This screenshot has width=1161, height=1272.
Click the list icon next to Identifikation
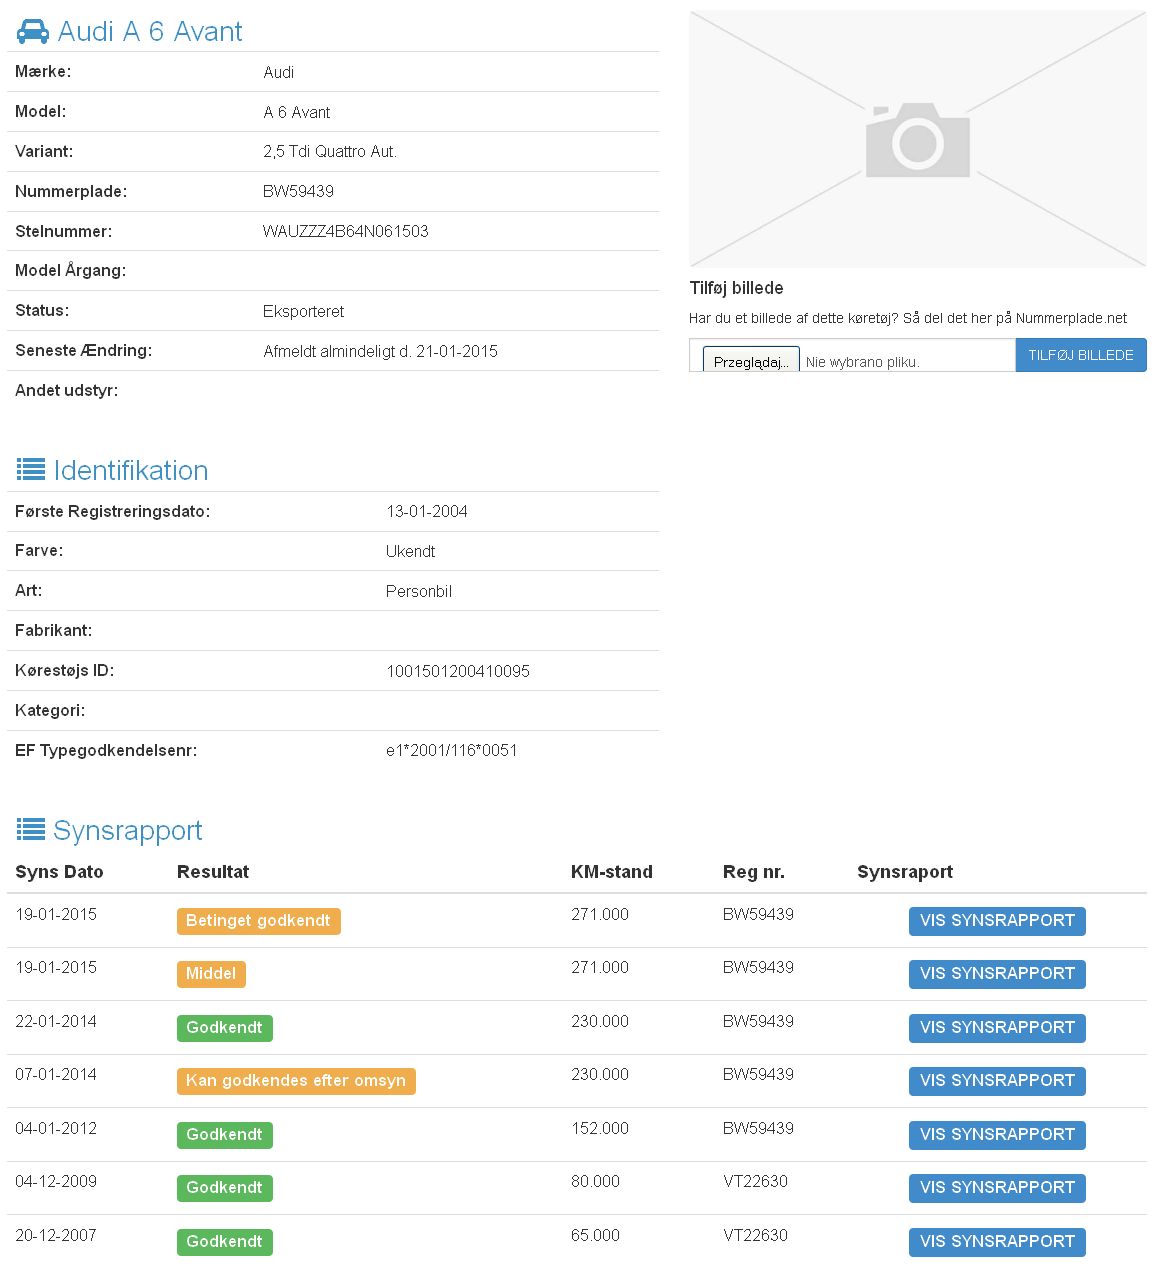(x=31, y=470)
